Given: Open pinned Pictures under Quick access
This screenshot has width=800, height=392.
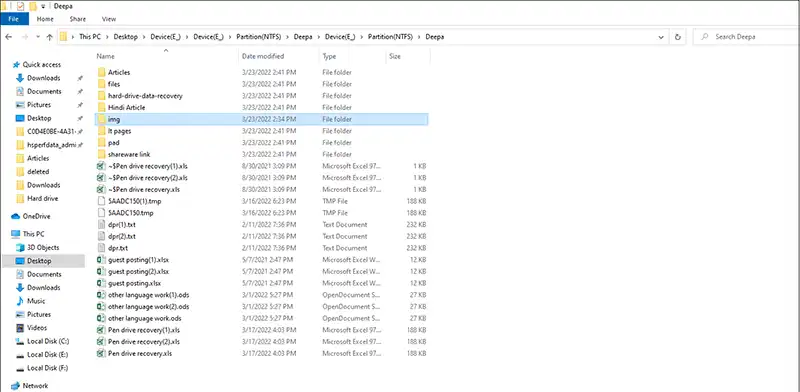Looking at the screenshot, I should tap(39, 105).
